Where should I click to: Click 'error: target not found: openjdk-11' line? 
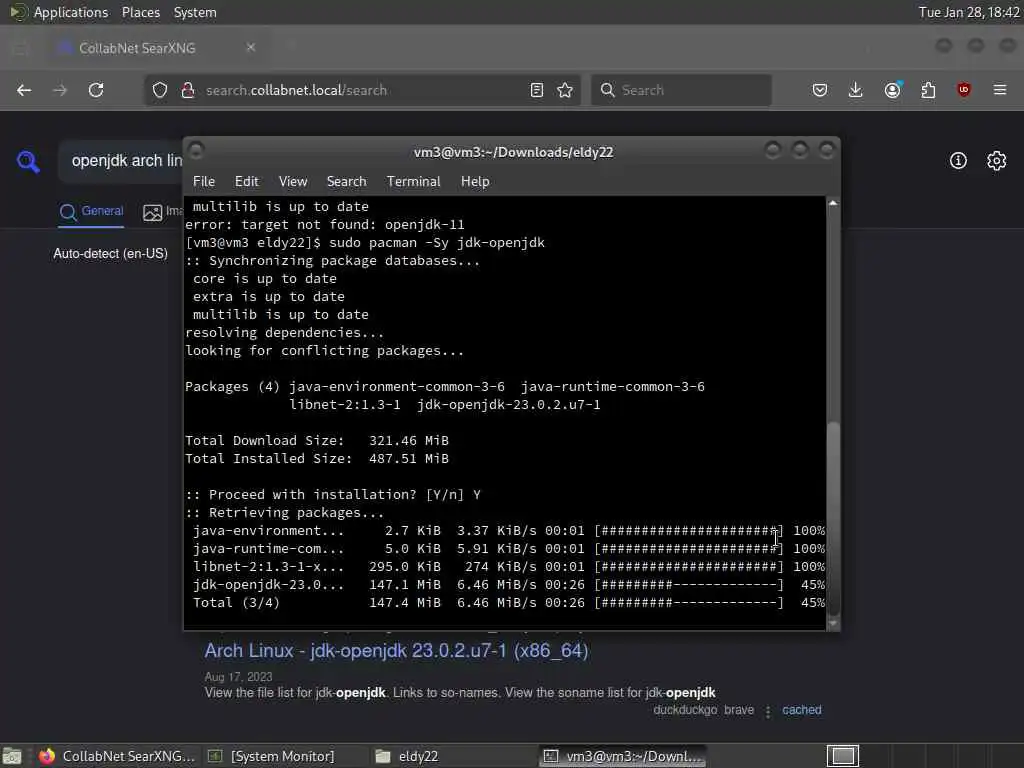click(x=325, y=225)
